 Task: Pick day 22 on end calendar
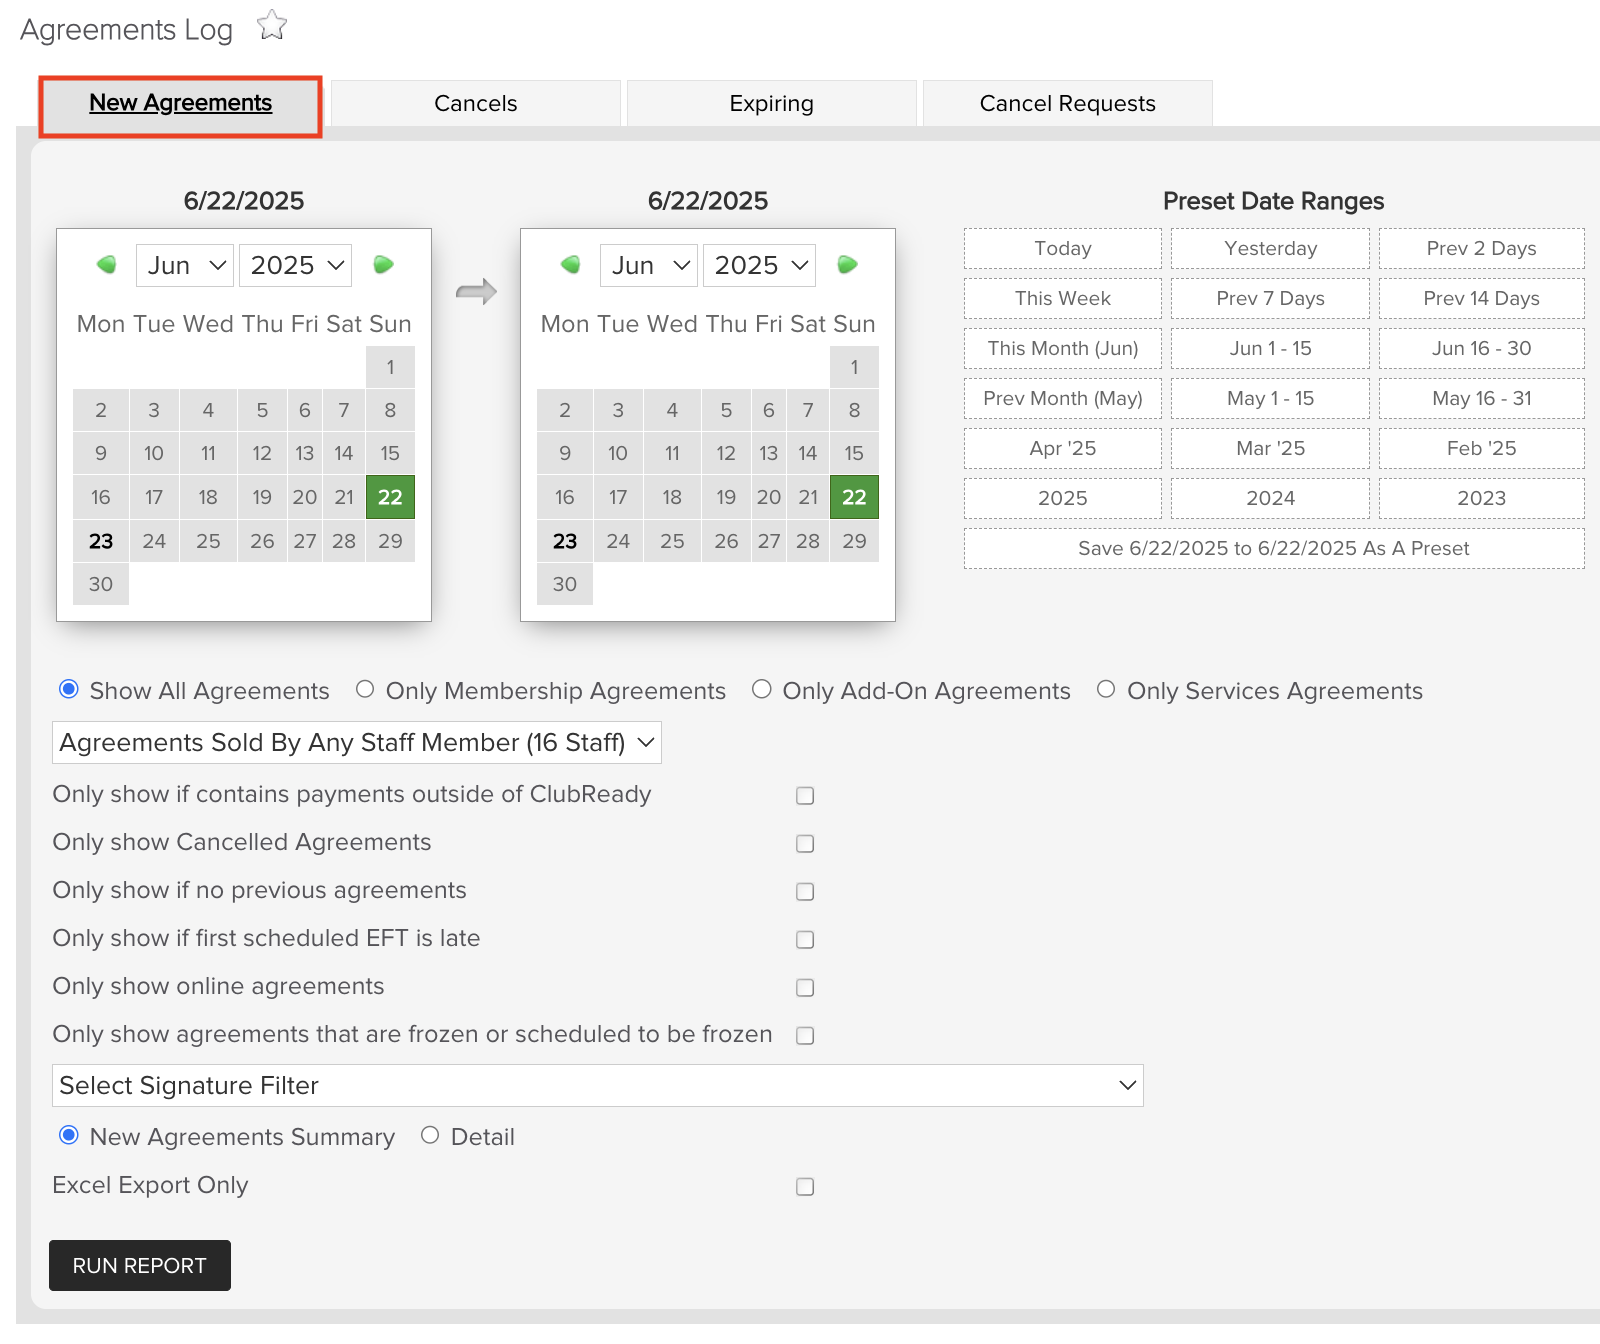854,497
